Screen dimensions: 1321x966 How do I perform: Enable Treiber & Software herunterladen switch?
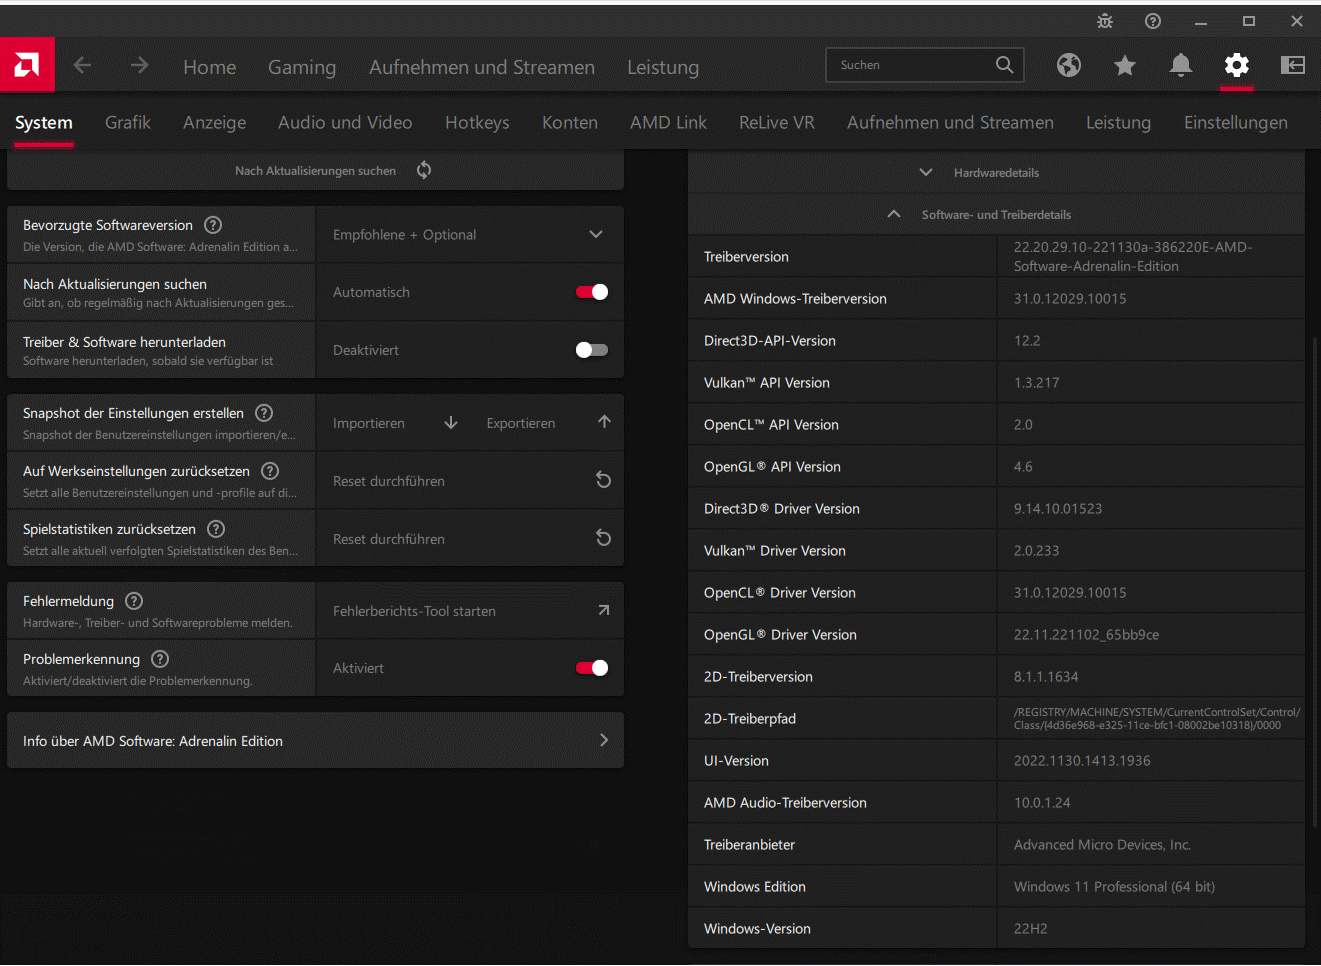pos(592,350)
